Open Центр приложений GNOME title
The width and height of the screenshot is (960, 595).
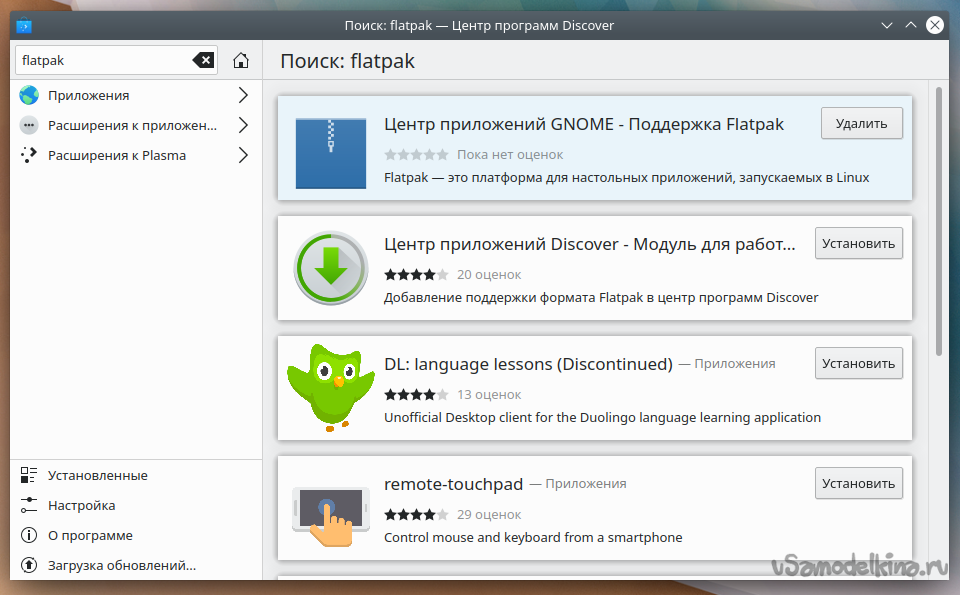pos(583,124)
